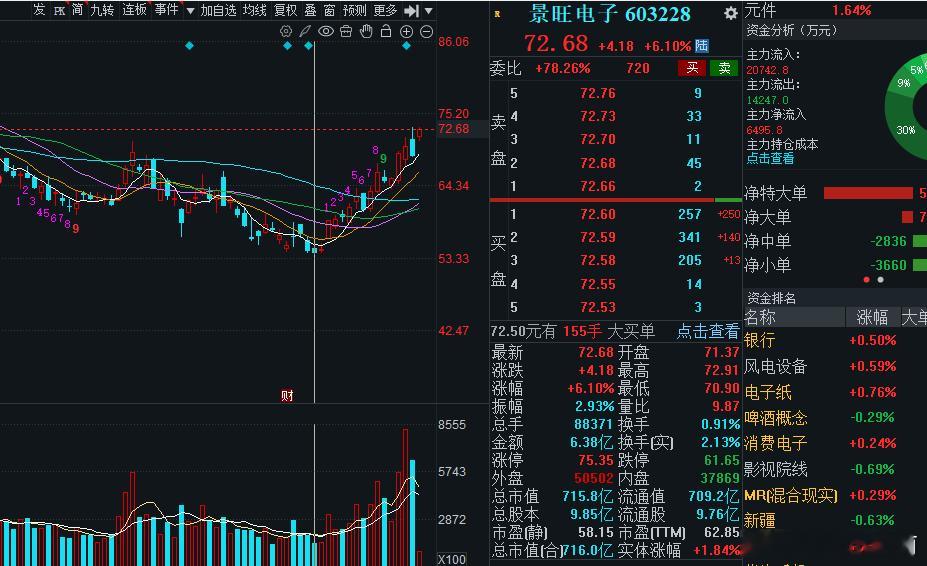
Task: Open the 预测 forecast option
Action: 354,10
